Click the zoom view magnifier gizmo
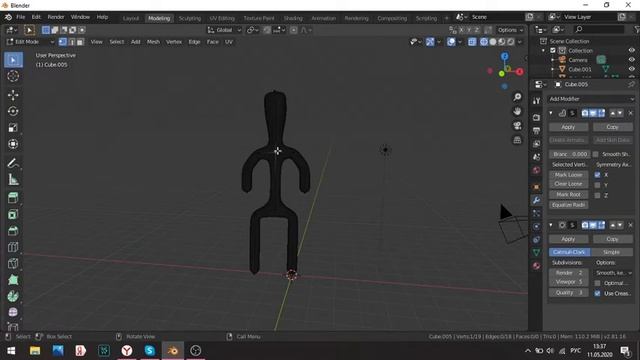Screen dimensions: 640x360 517,97
